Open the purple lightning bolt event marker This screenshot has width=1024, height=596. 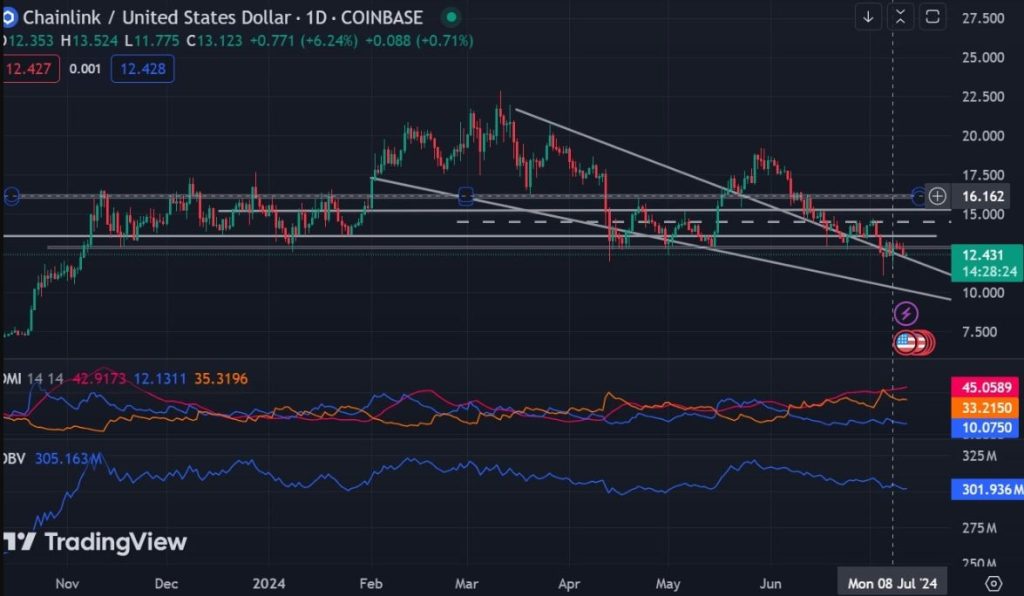(906, 314)
